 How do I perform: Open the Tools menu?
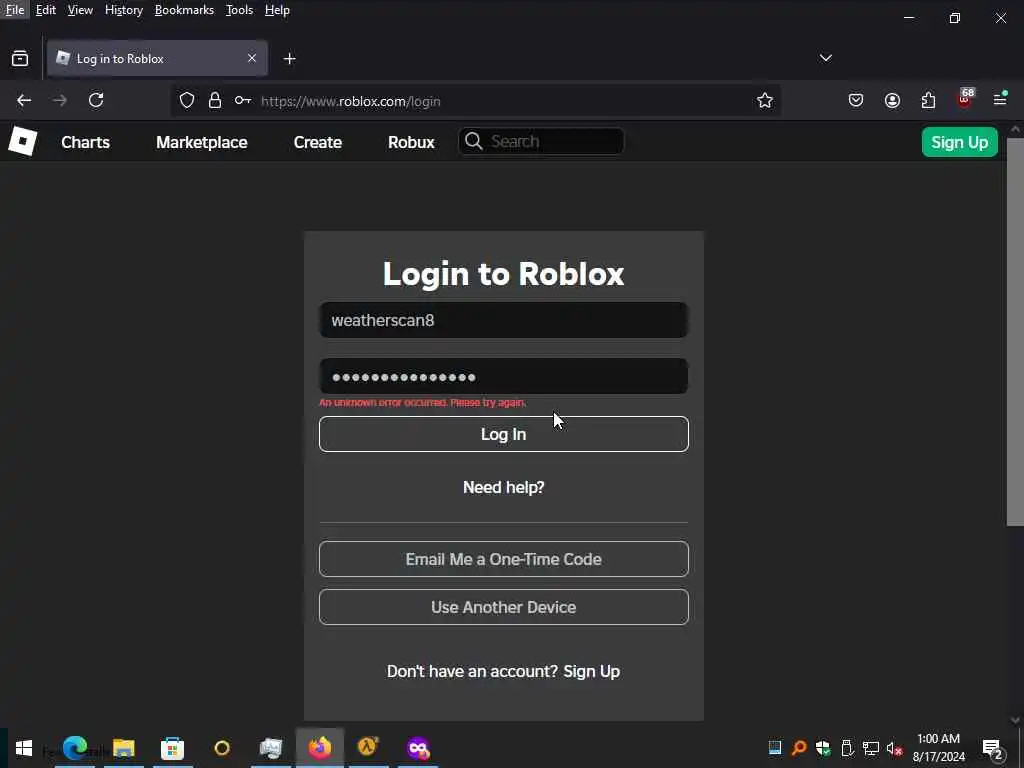click(239, 10)
